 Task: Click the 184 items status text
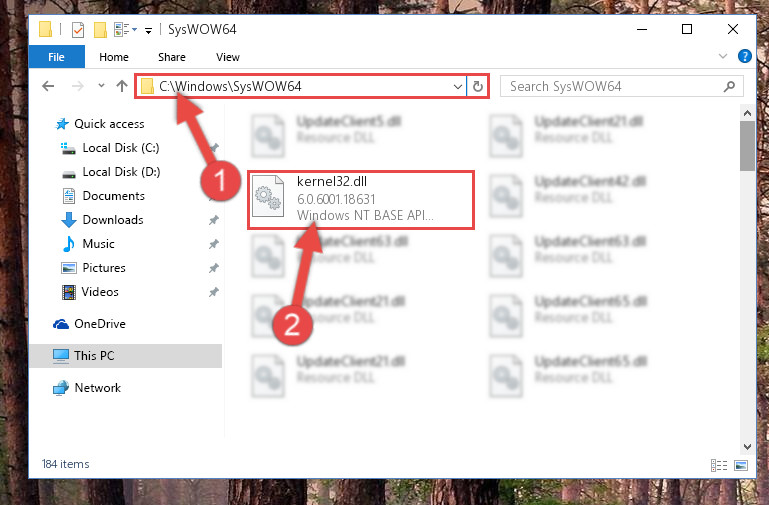tap(65, 464)
